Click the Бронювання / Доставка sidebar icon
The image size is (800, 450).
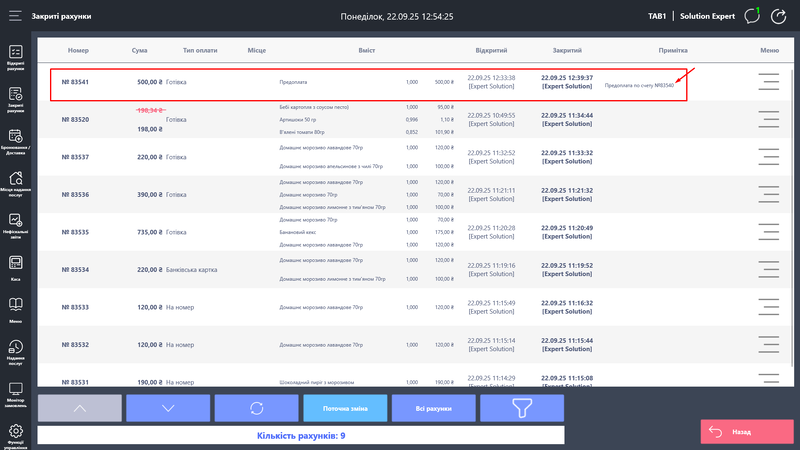(16, 140)
